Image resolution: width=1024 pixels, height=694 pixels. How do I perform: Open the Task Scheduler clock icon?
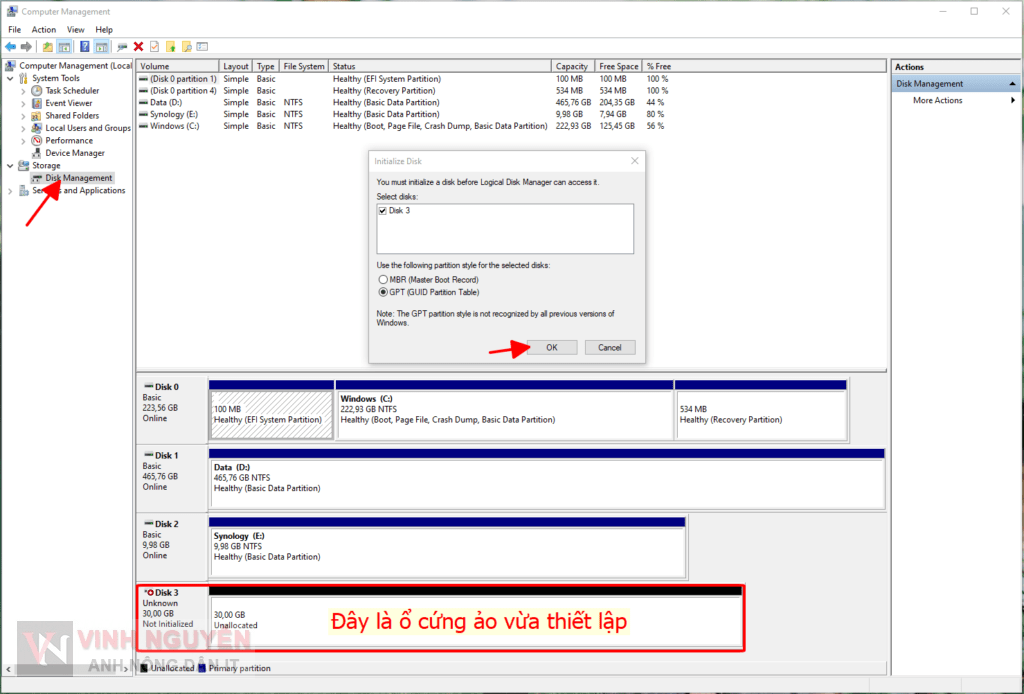(x=37, y=91)
